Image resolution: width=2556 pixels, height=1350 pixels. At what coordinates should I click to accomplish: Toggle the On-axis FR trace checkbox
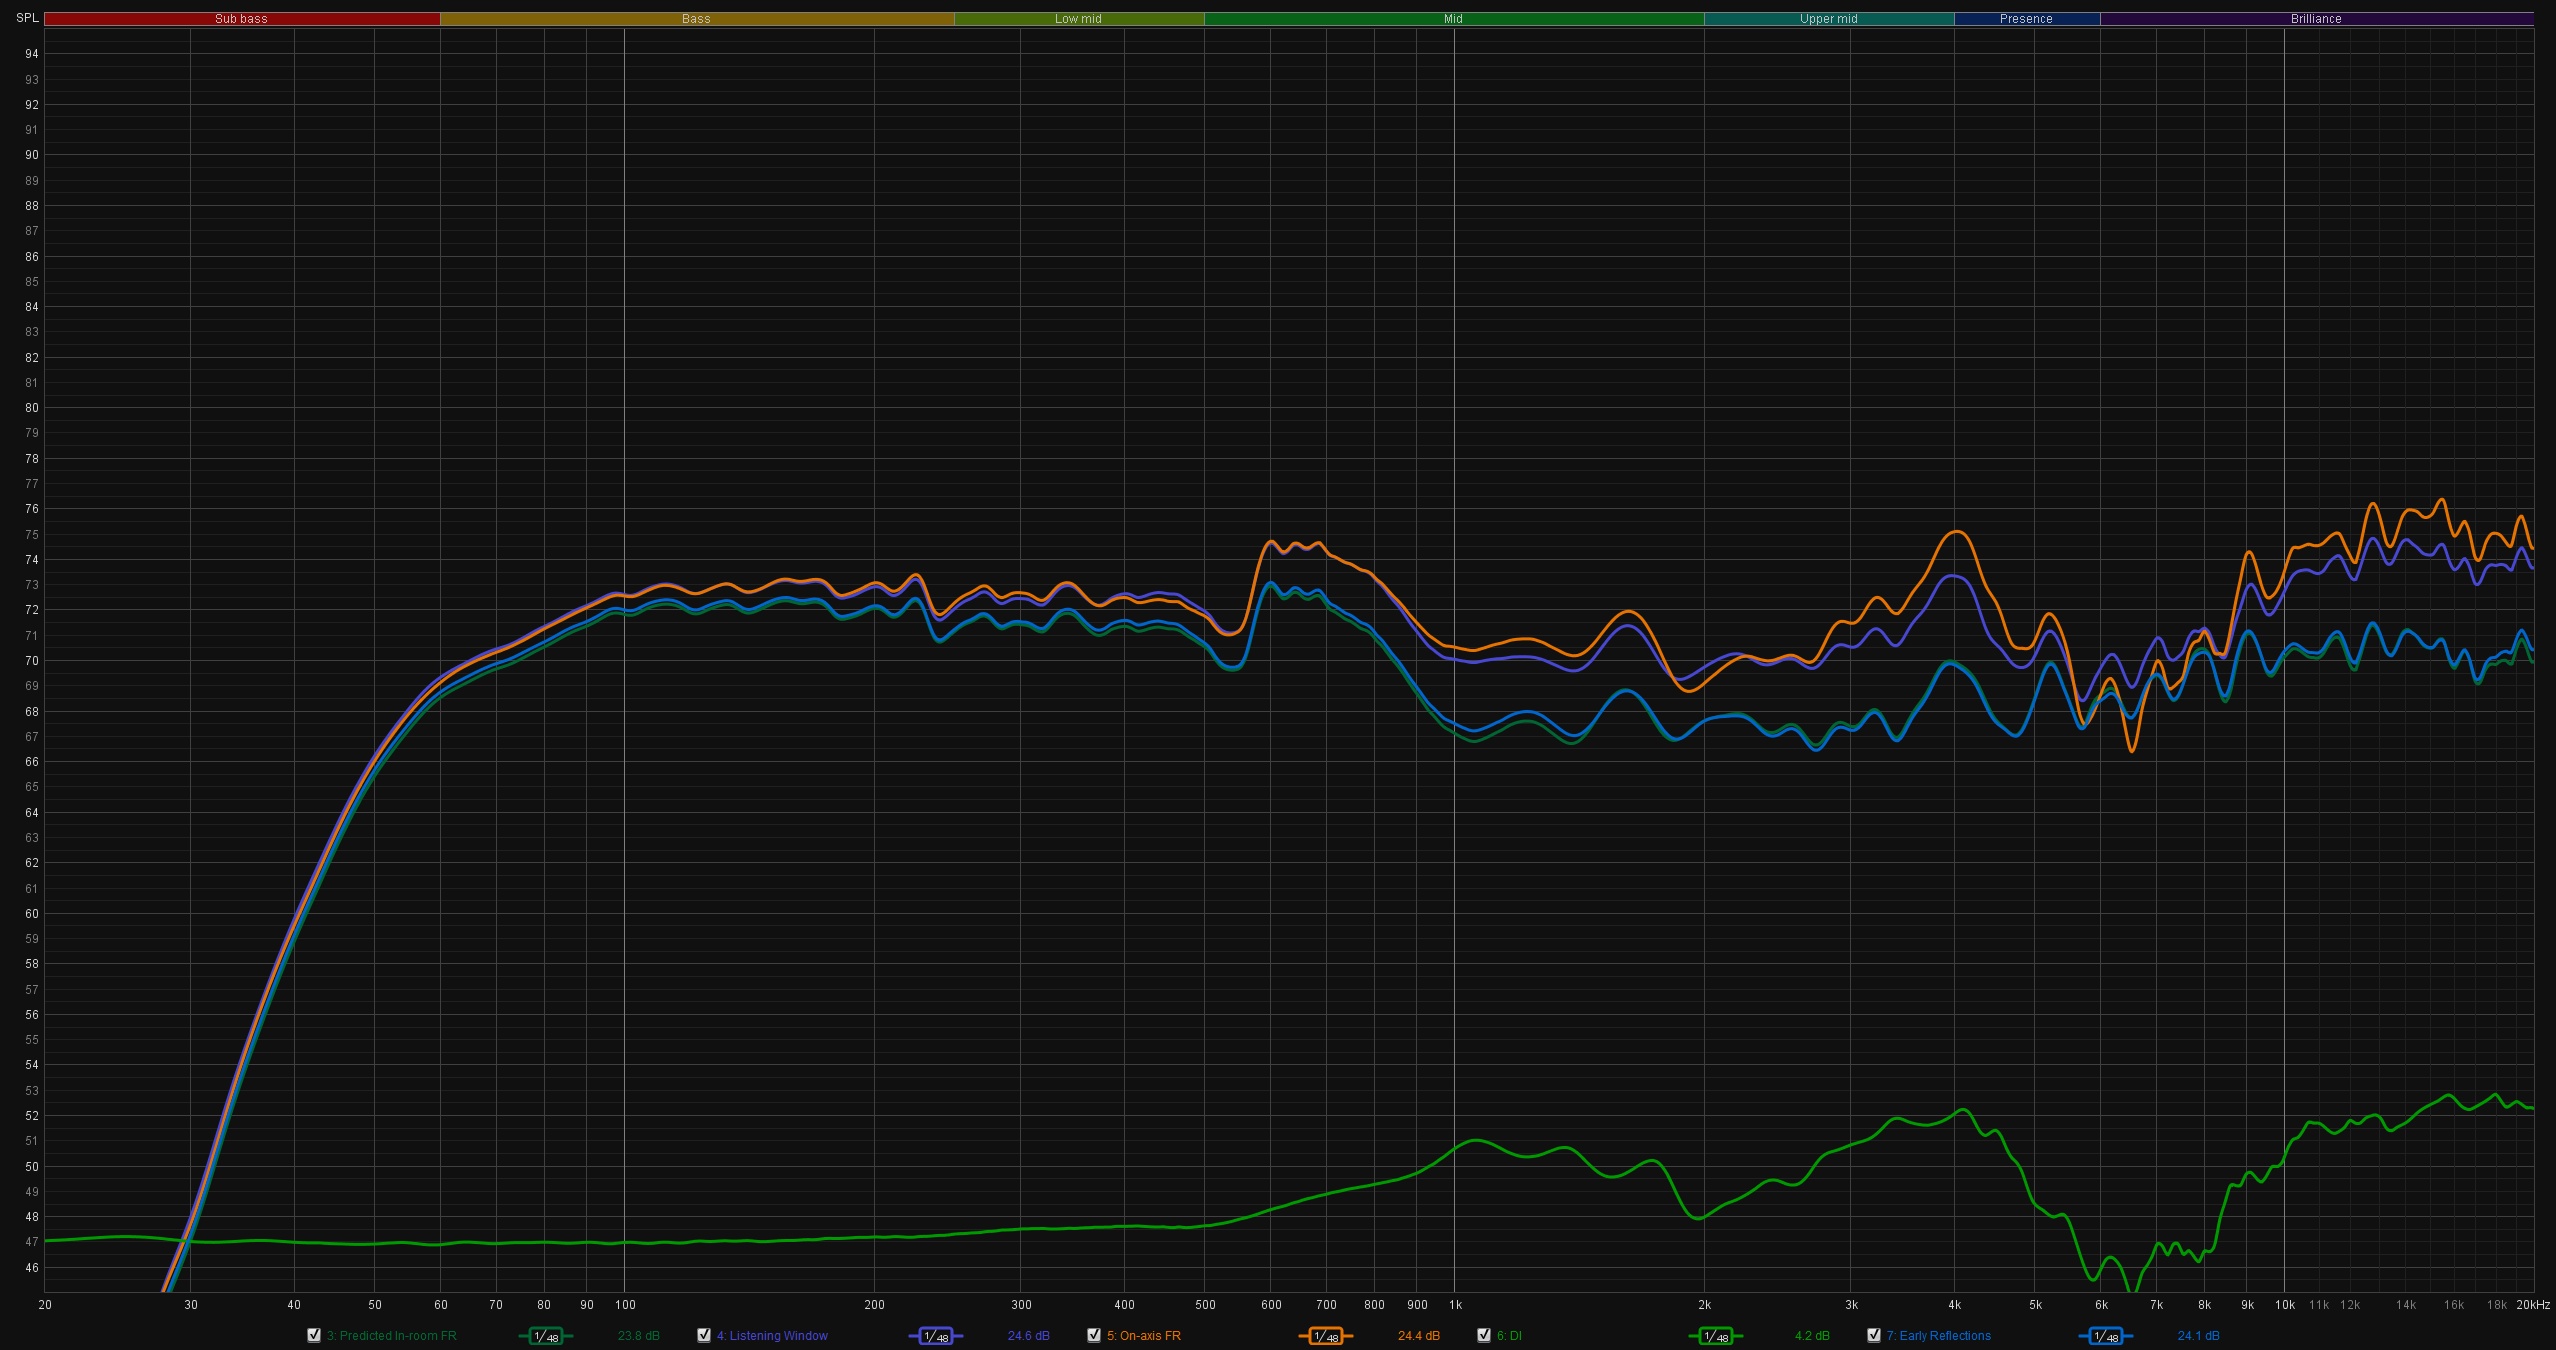(x=1094, y=1335)
